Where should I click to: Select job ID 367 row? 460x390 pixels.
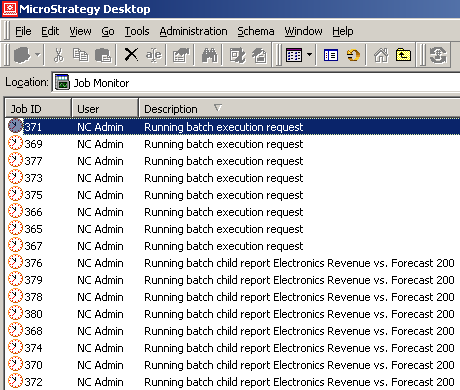233,246
